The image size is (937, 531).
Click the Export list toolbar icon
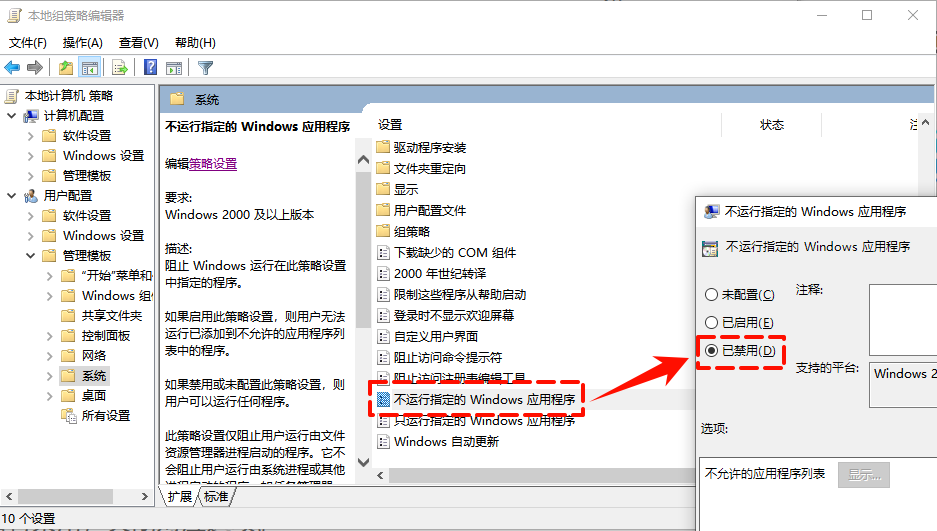click(120, 67)
